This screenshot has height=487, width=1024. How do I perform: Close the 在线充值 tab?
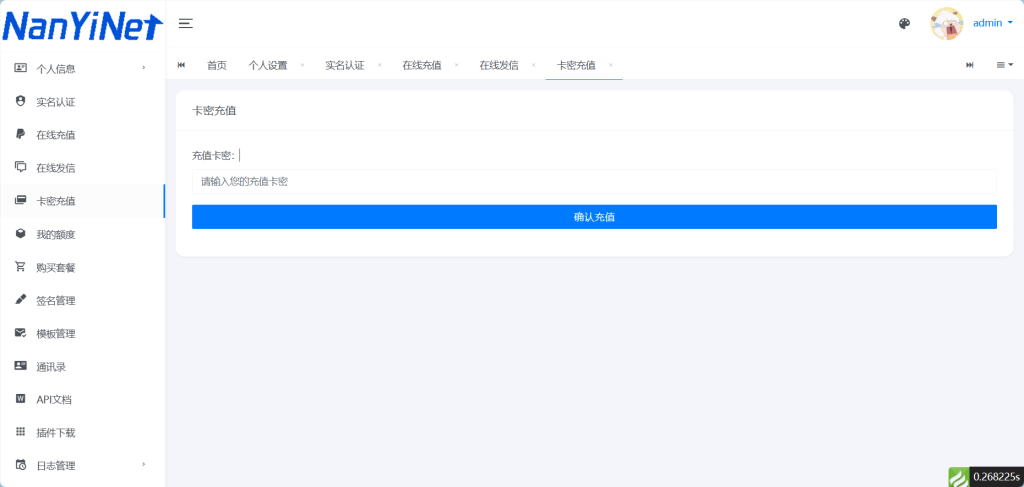coord(456,65)
